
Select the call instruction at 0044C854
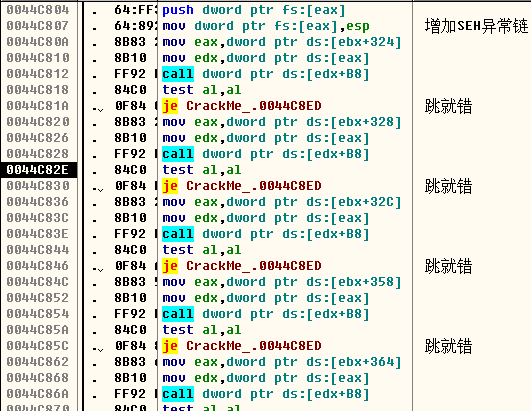coord(266,314)
